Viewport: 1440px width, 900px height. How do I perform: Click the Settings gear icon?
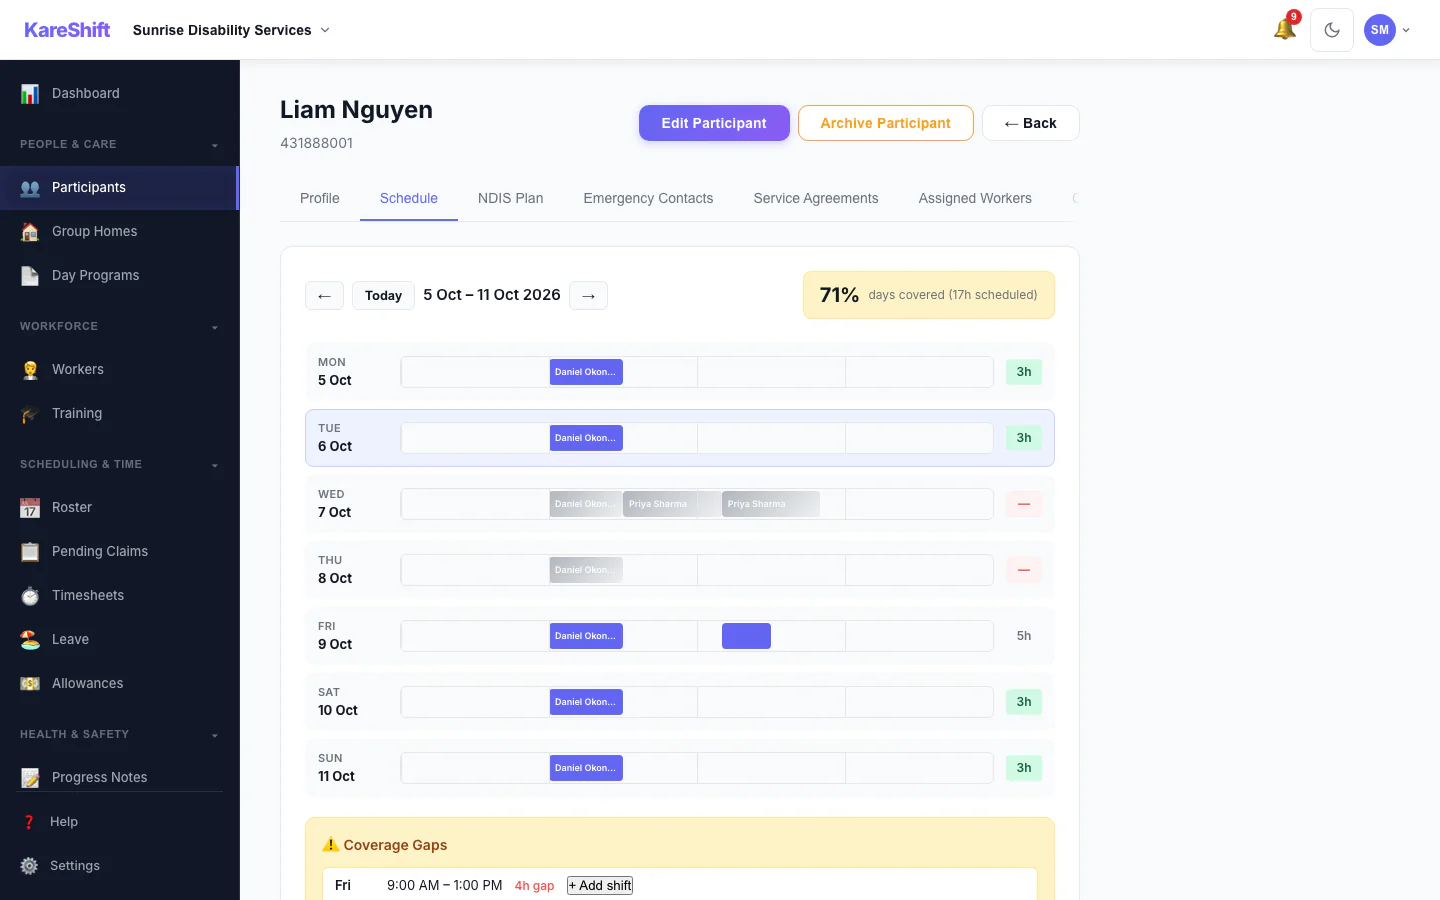tap(29, 865)
